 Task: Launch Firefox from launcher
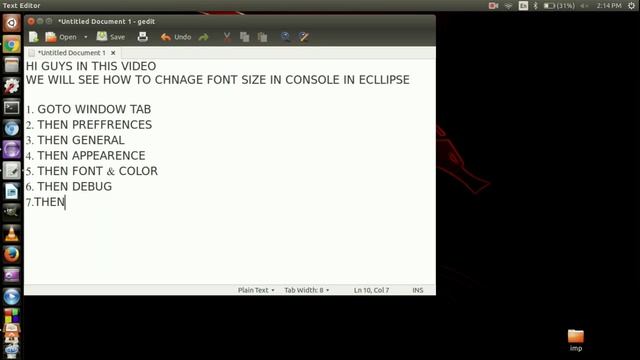[x=11, y=255]
